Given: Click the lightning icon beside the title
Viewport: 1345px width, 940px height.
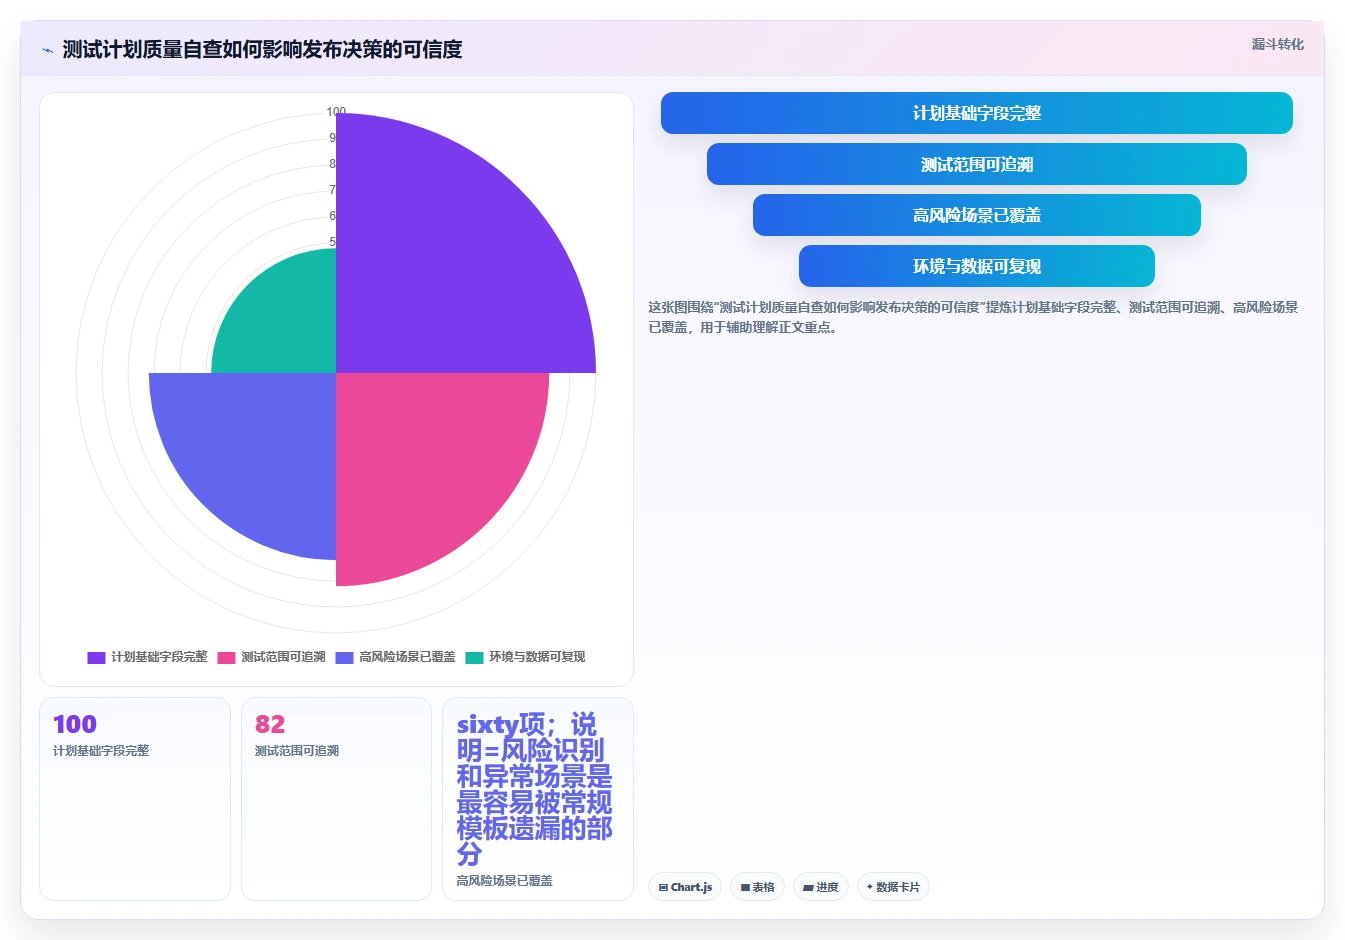Looking at the screenshot, I should coord(47,50).
